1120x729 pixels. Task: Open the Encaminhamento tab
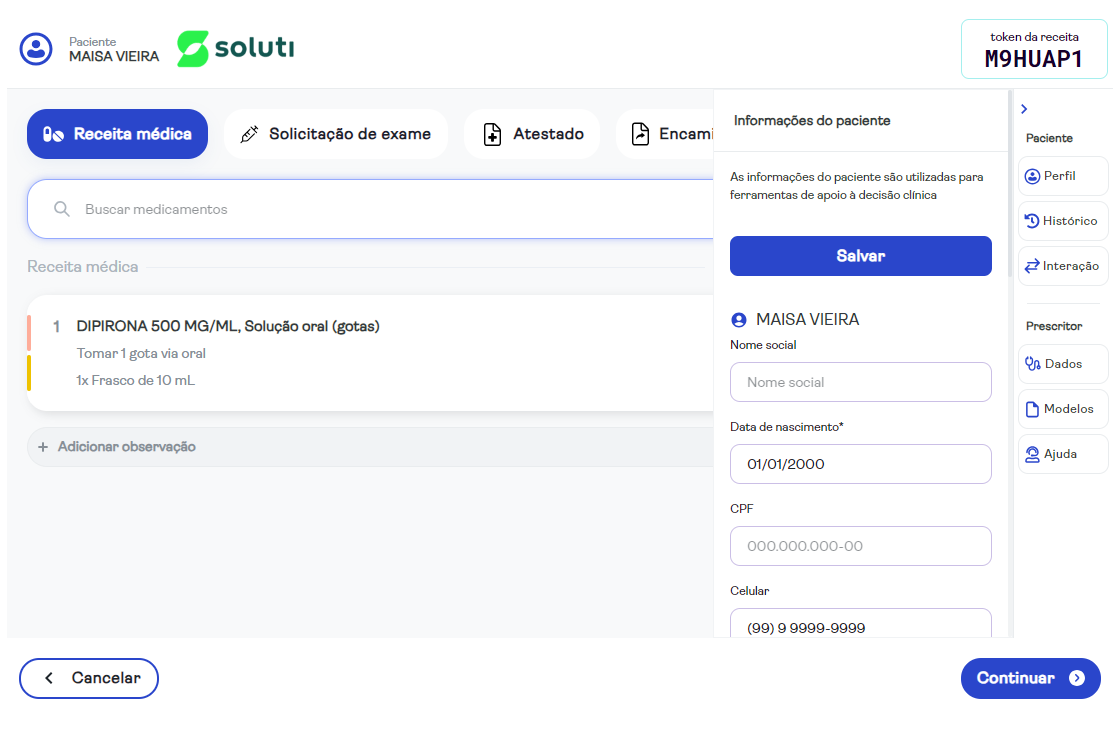(x=668, y=134)
